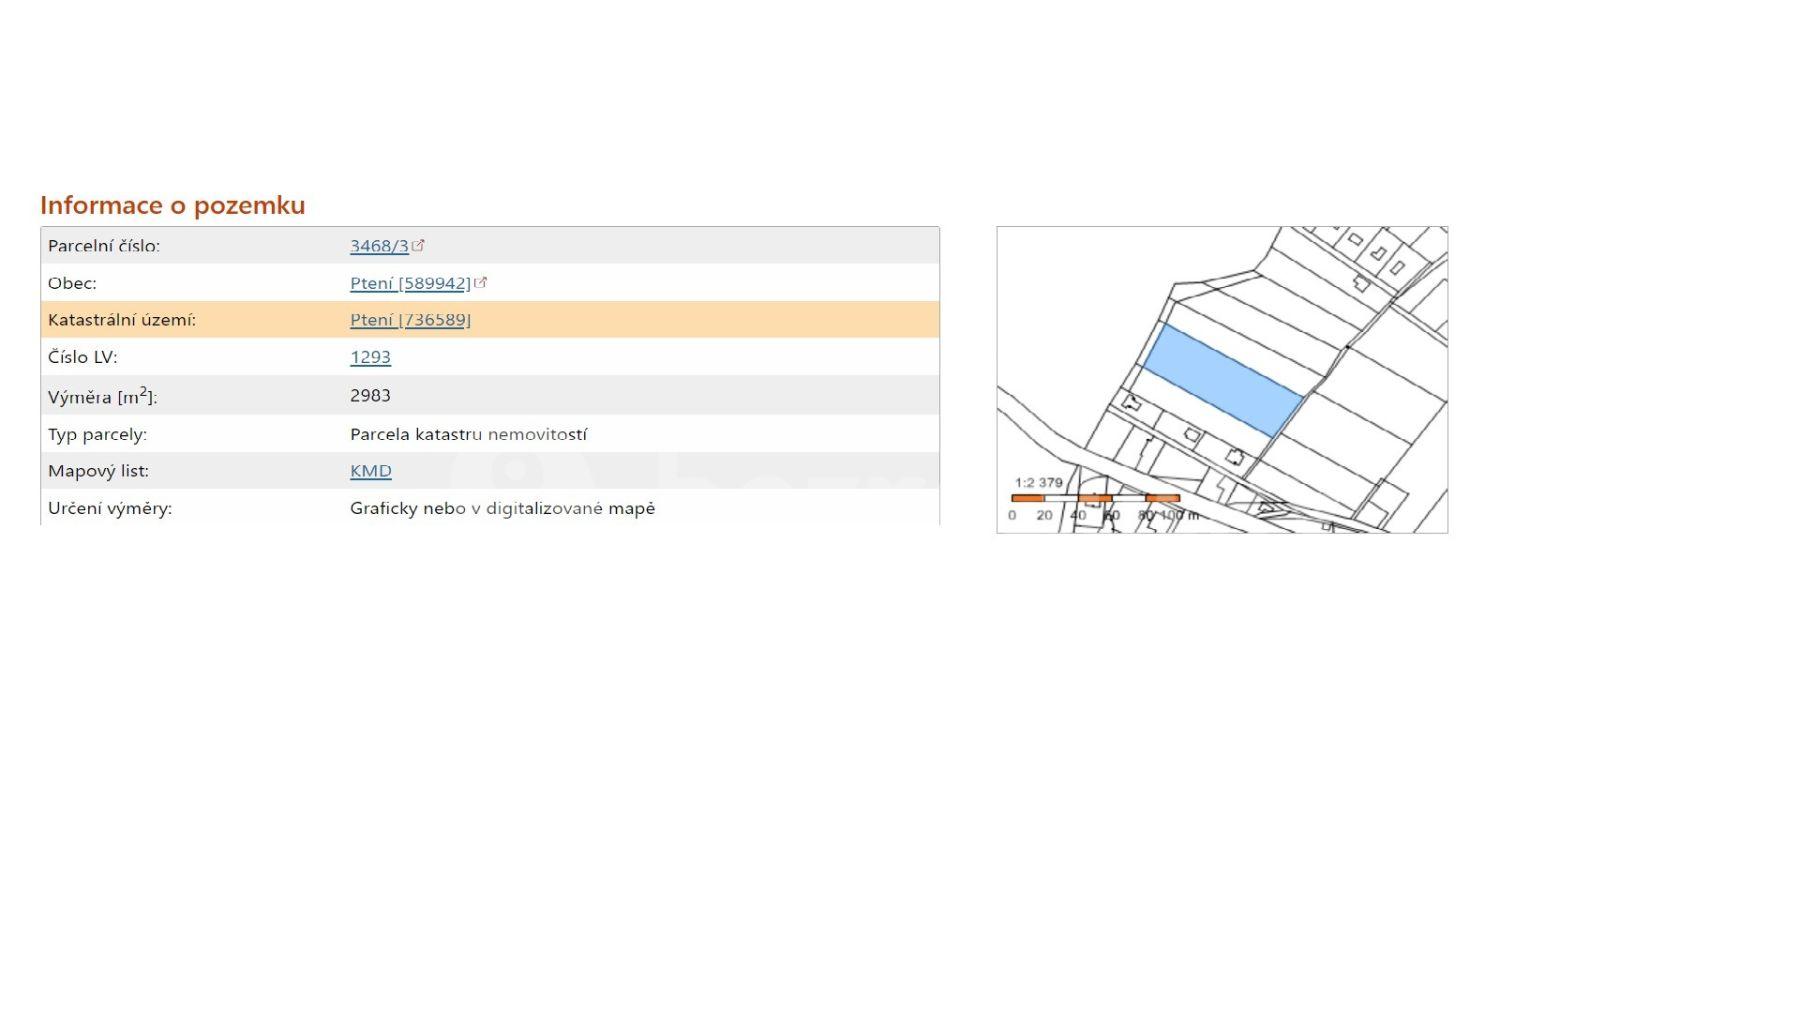The width and height of the screenshot is (1800, 1013).
Task: Click the Parcelní číslo: label
Action: pyautogui.click(x=104, y=246)
